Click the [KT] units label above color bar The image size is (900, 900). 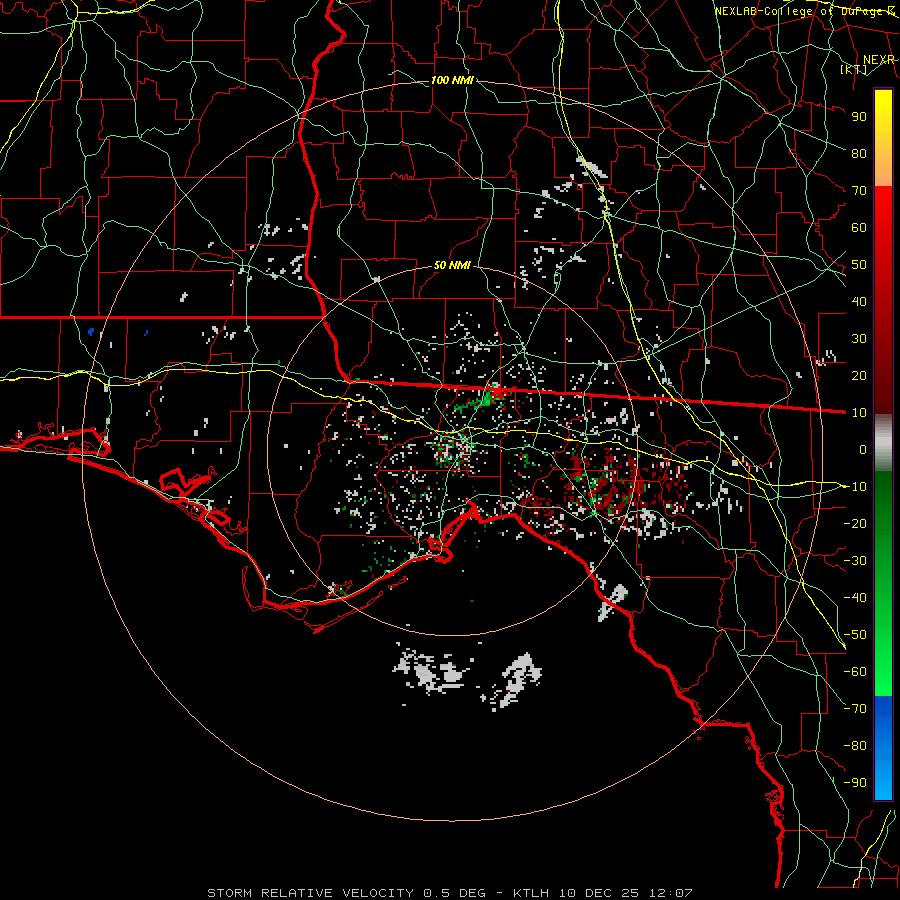tap(854, 69)
